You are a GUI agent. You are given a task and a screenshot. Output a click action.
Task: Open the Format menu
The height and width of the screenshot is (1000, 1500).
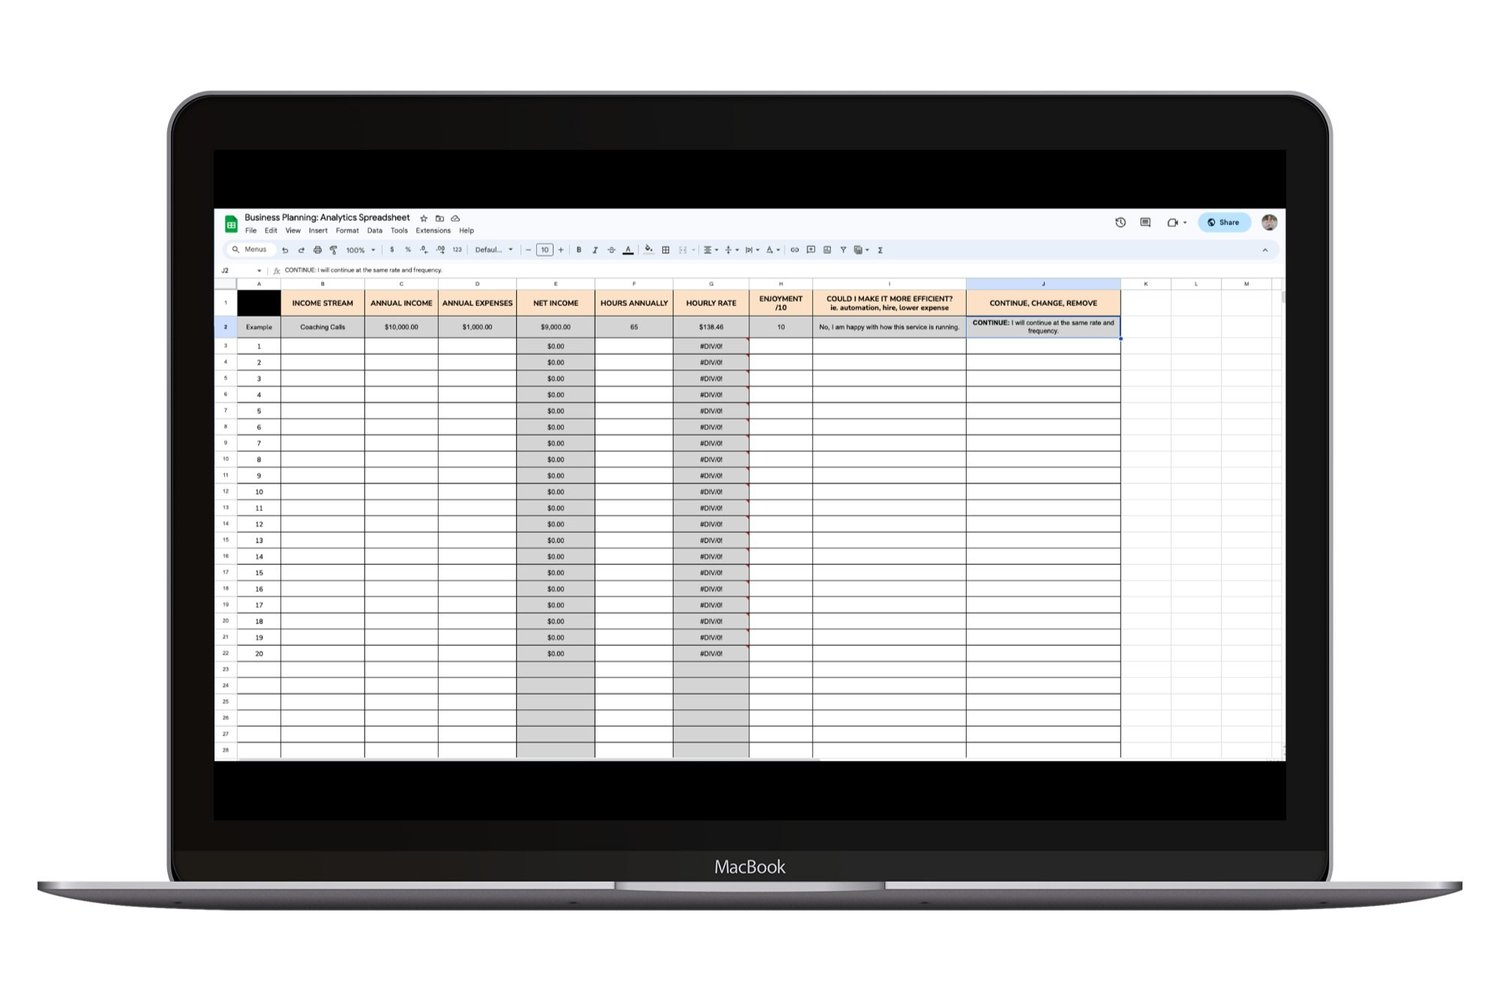point(347,230)
